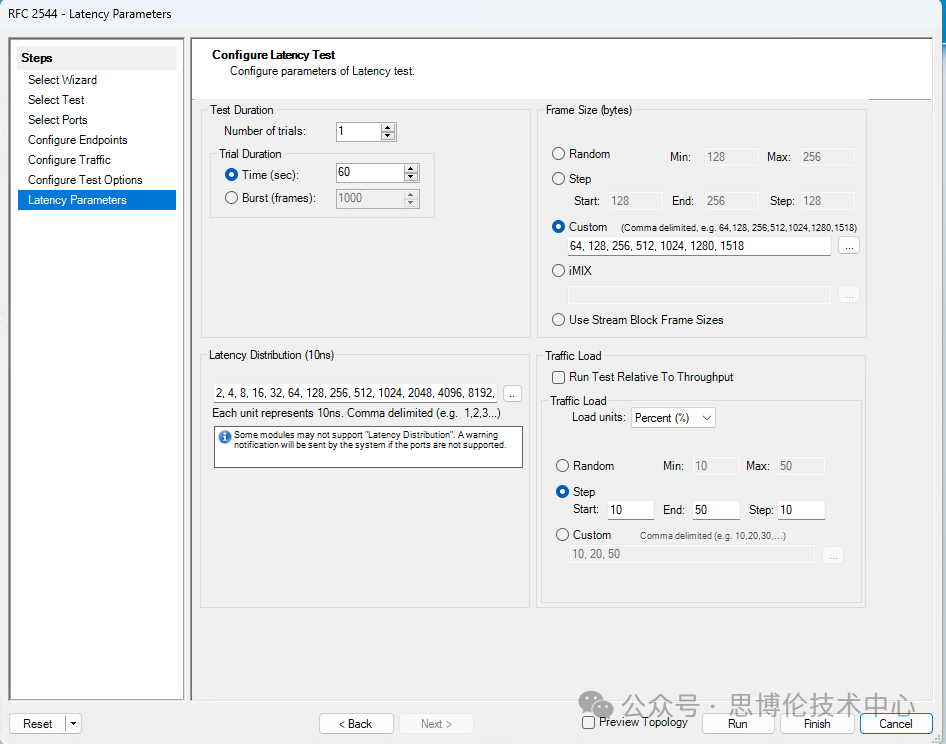
Task: Click the Finish button
Action: coord(817,724)
